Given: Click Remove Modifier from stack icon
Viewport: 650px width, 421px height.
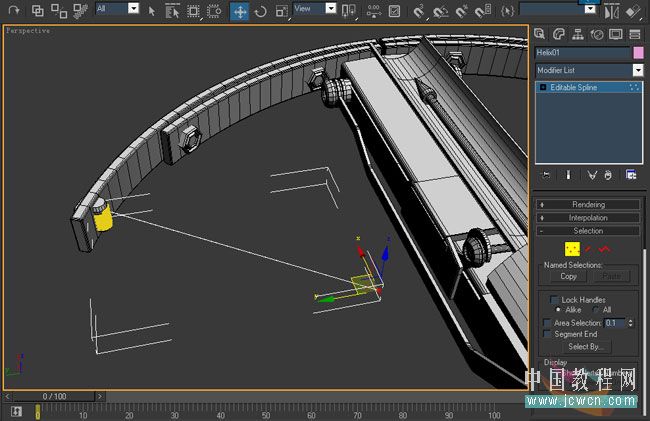Looking at the screenshot, I should click(608, 175).
